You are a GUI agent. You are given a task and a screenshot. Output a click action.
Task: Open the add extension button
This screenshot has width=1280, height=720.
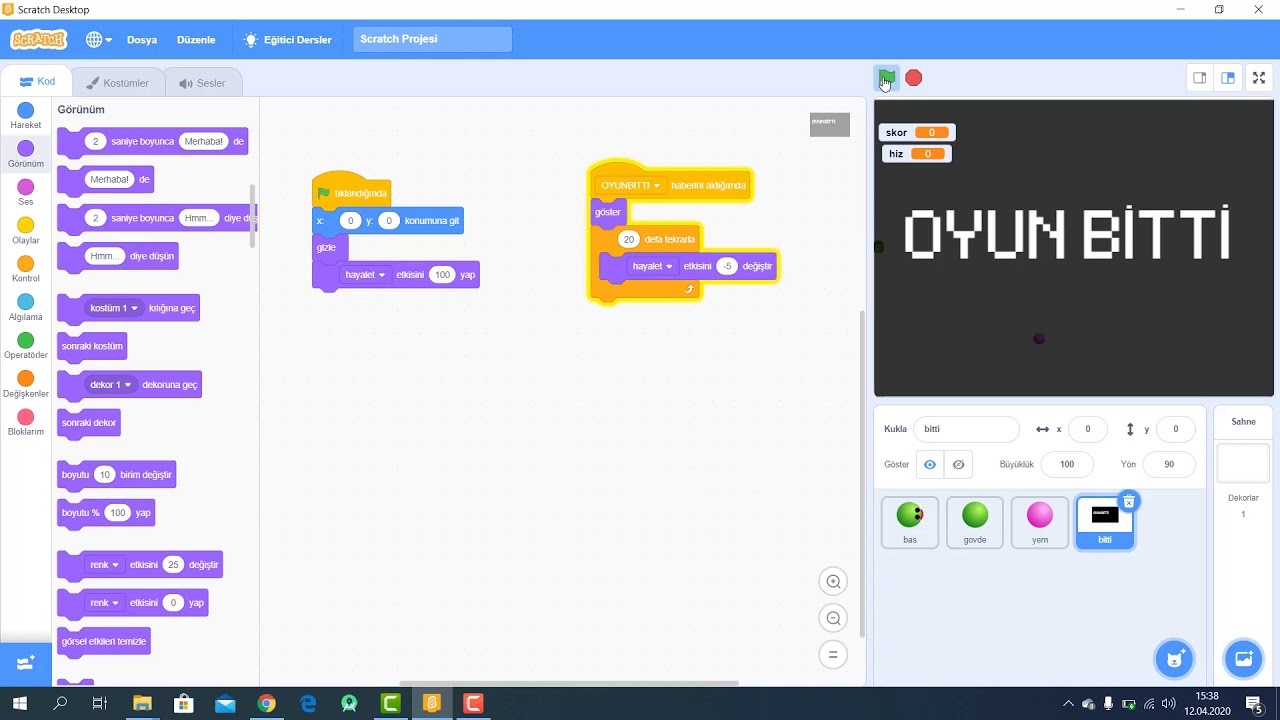[26, 663]
